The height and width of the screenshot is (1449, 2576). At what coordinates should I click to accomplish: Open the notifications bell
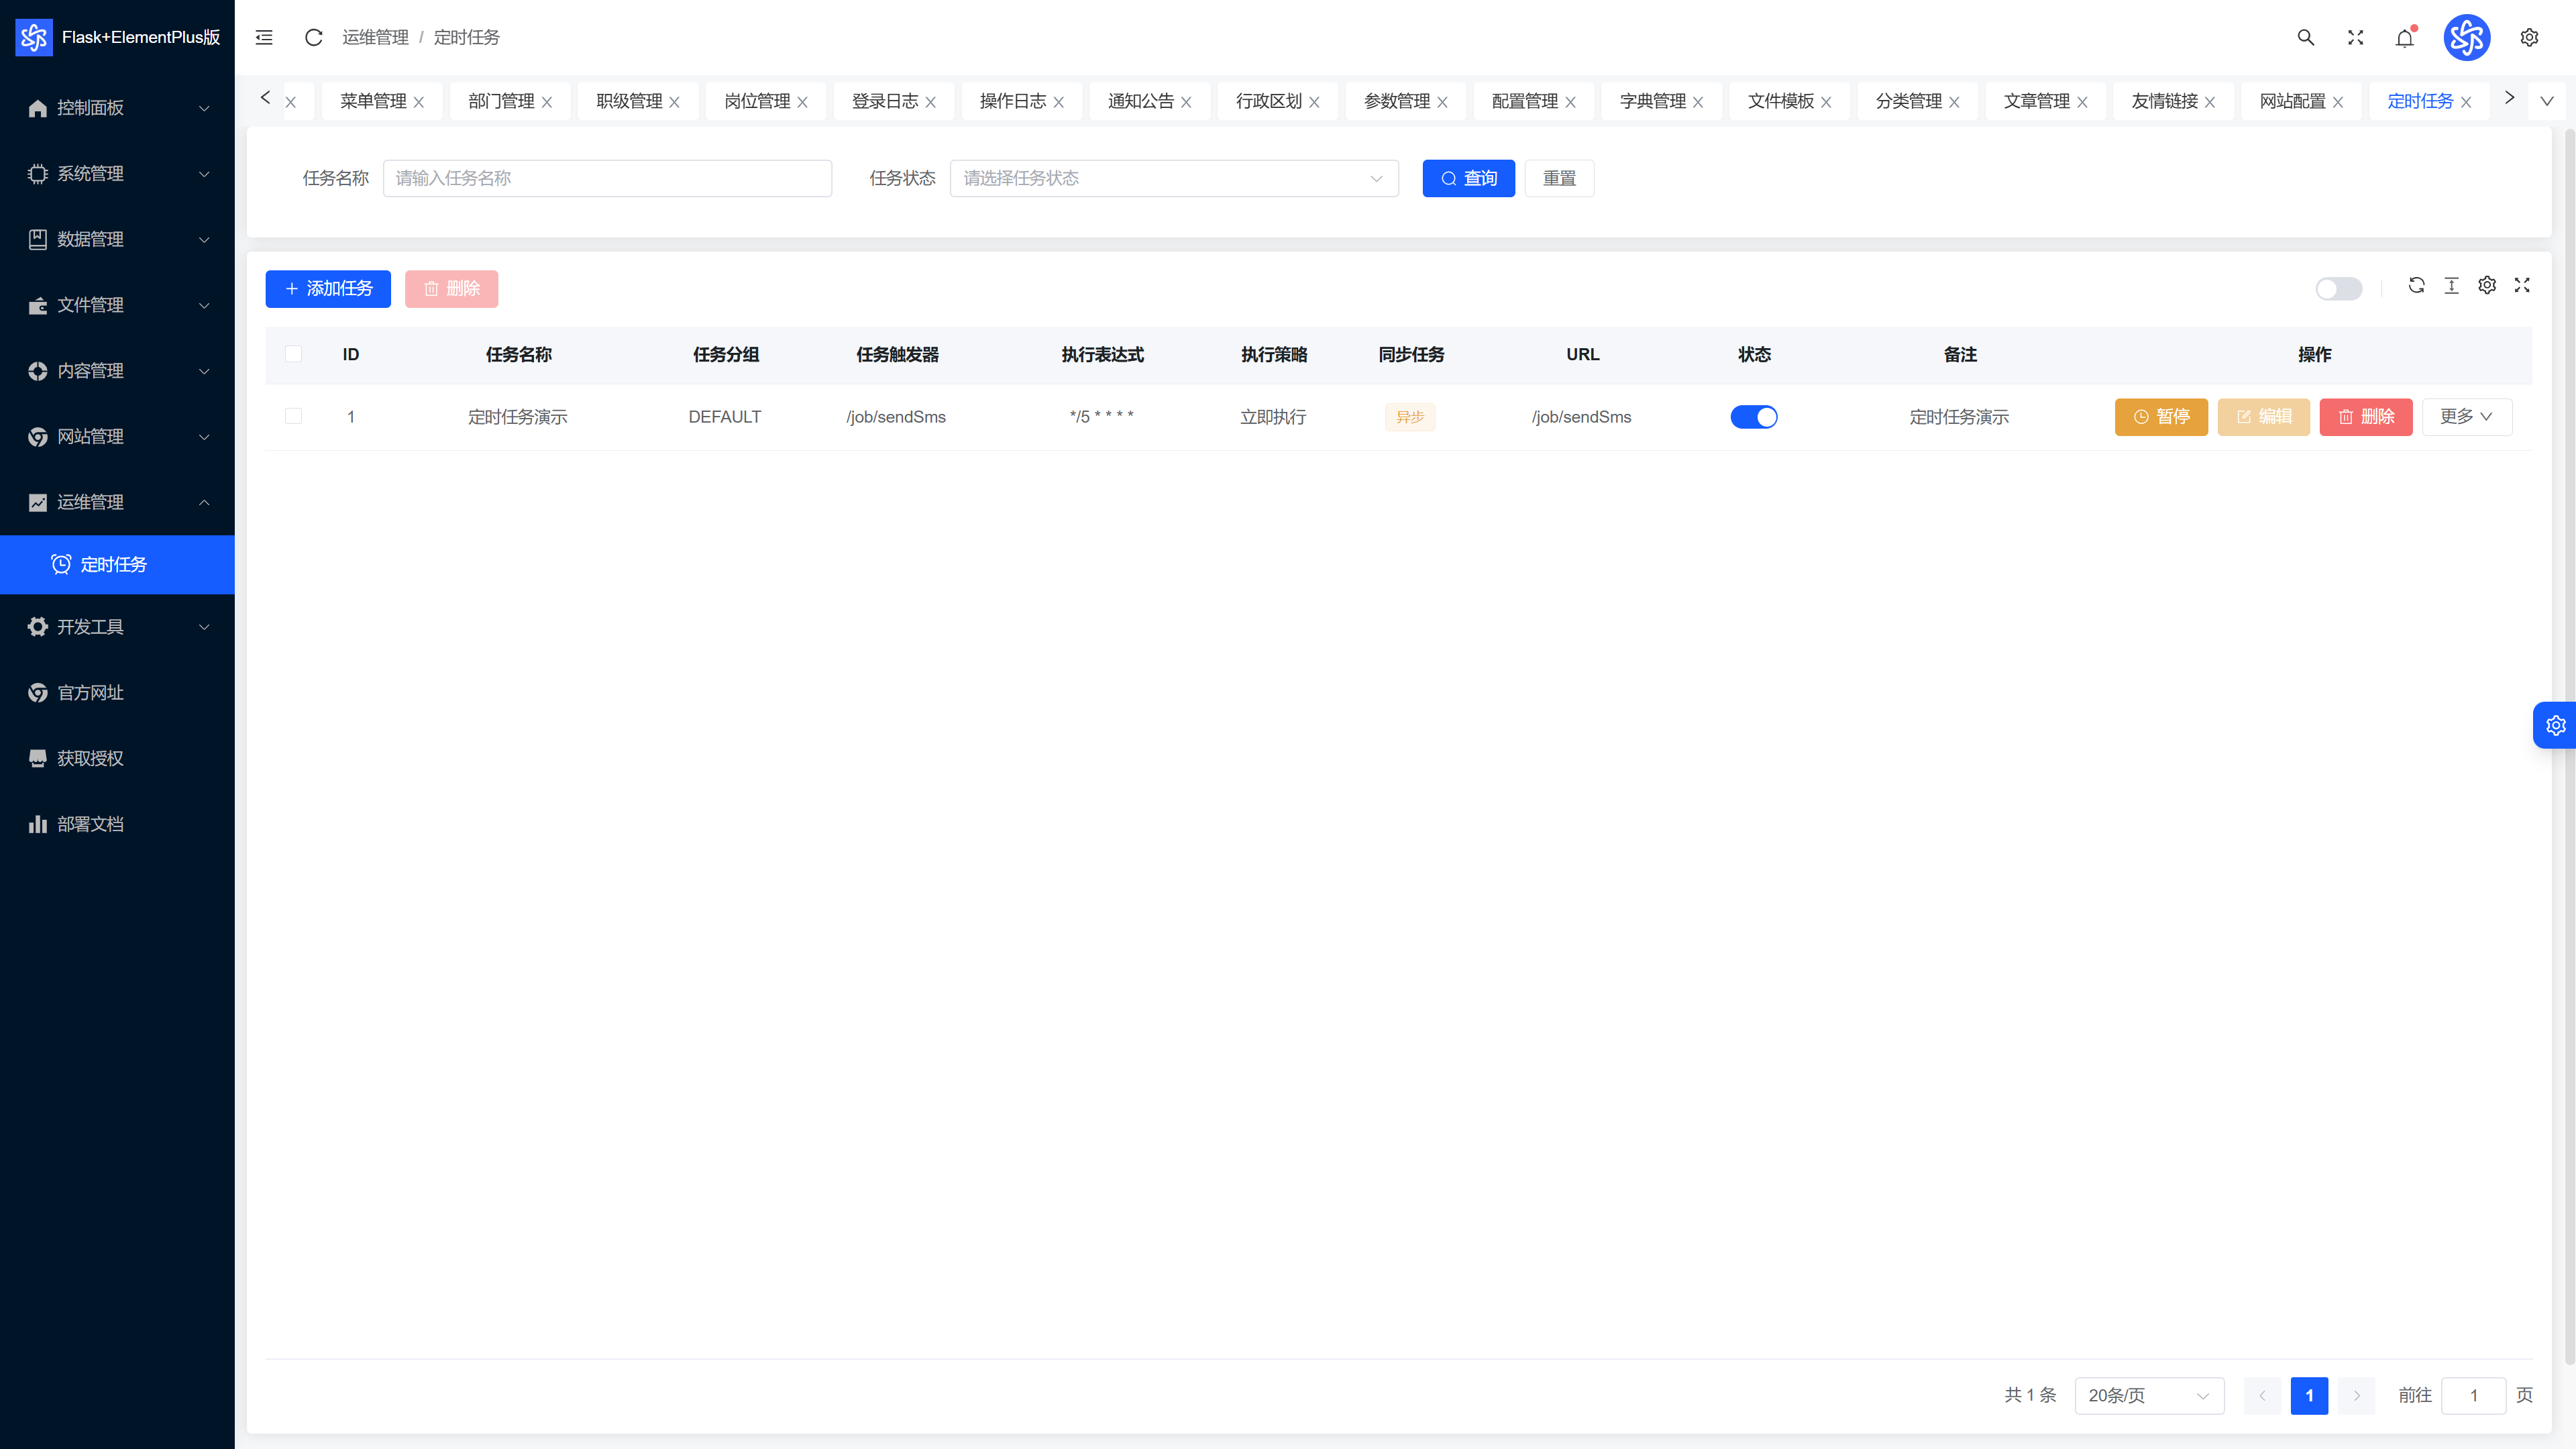click(x=2405, y=37)
